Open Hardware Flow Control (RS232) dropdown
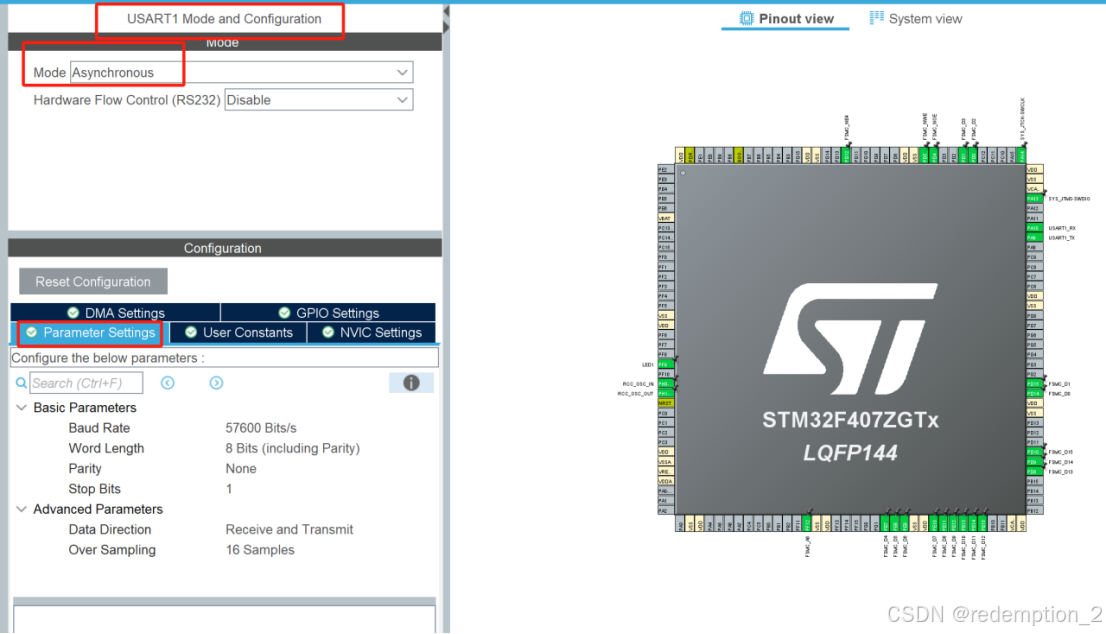The image size is (1106, 634). (x=319, y=100)
